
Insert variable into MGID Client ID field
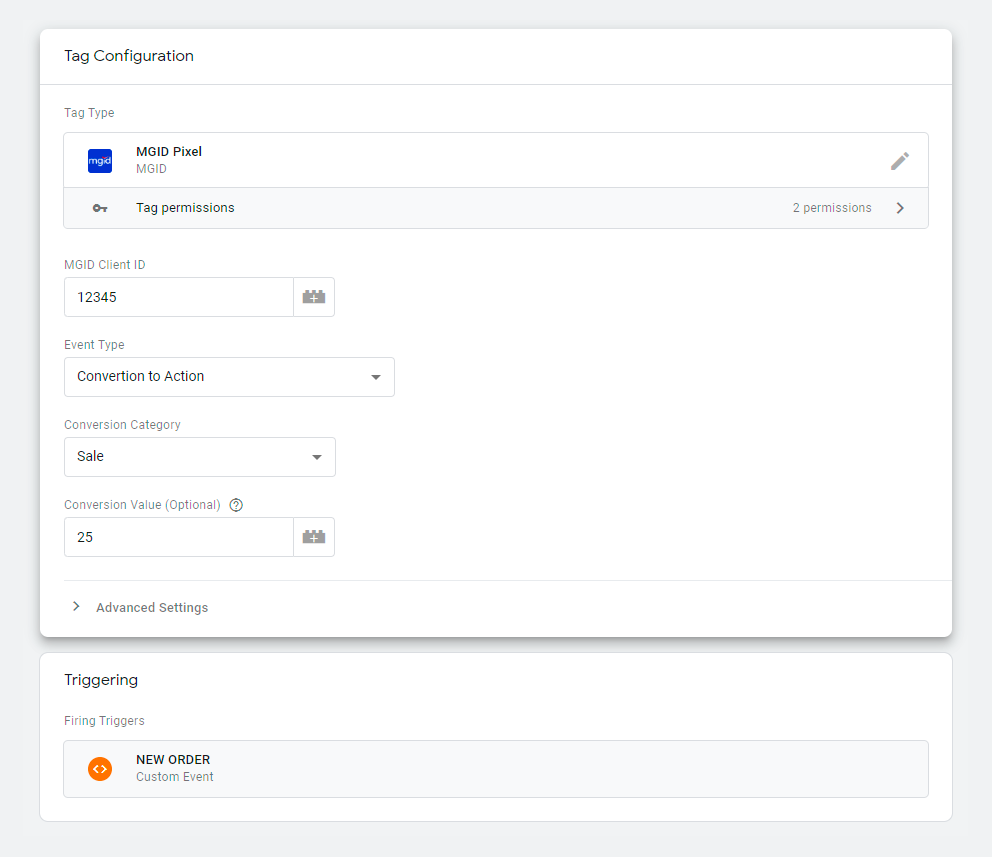(314, 297)
